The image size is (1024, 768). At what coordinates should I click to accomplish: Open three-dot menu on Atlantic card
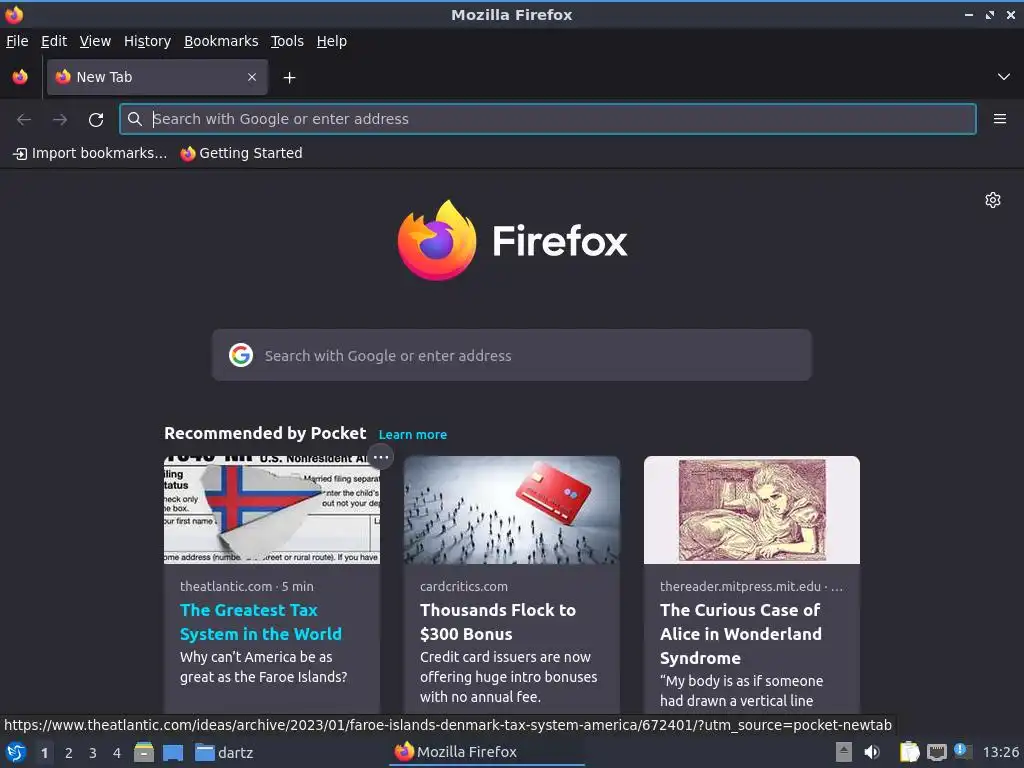point(381,457)
